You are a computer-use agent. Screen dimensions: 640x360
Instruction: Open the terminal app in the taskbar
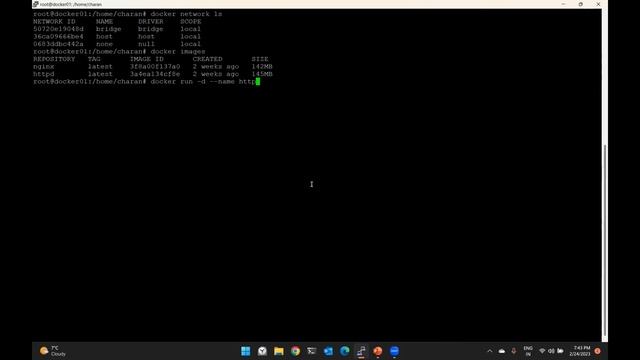pyautogui.click(x=312, y=351)
